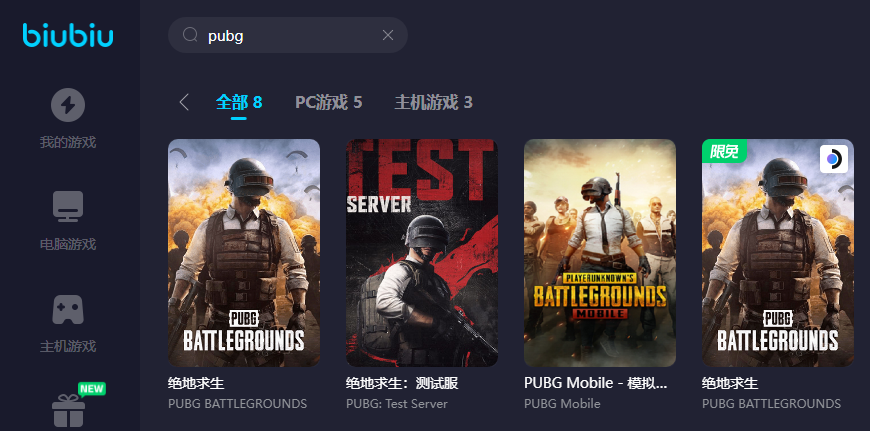
Task: Switch to 全部 8 tab
Action: pyautogui.click(x=239, y=102)
